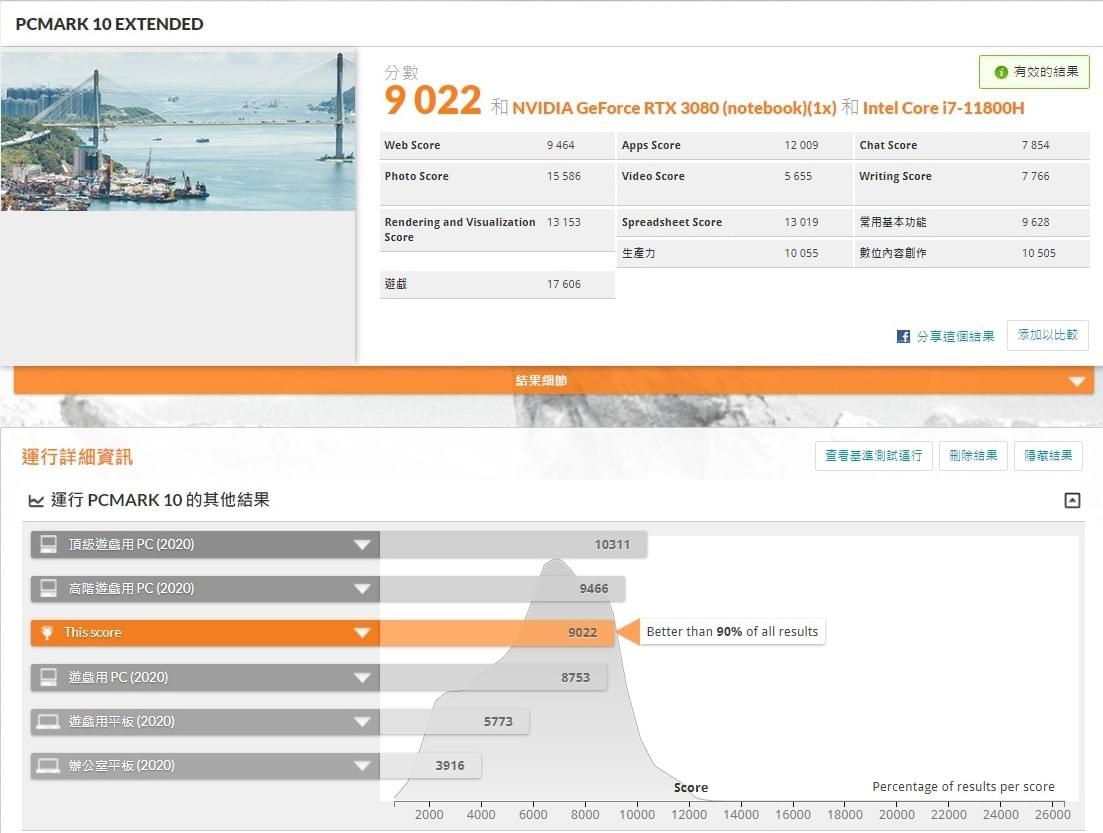Screen dimensions: 1103x833
Task: Click the 生產力 score row
Action: [734, 253]
